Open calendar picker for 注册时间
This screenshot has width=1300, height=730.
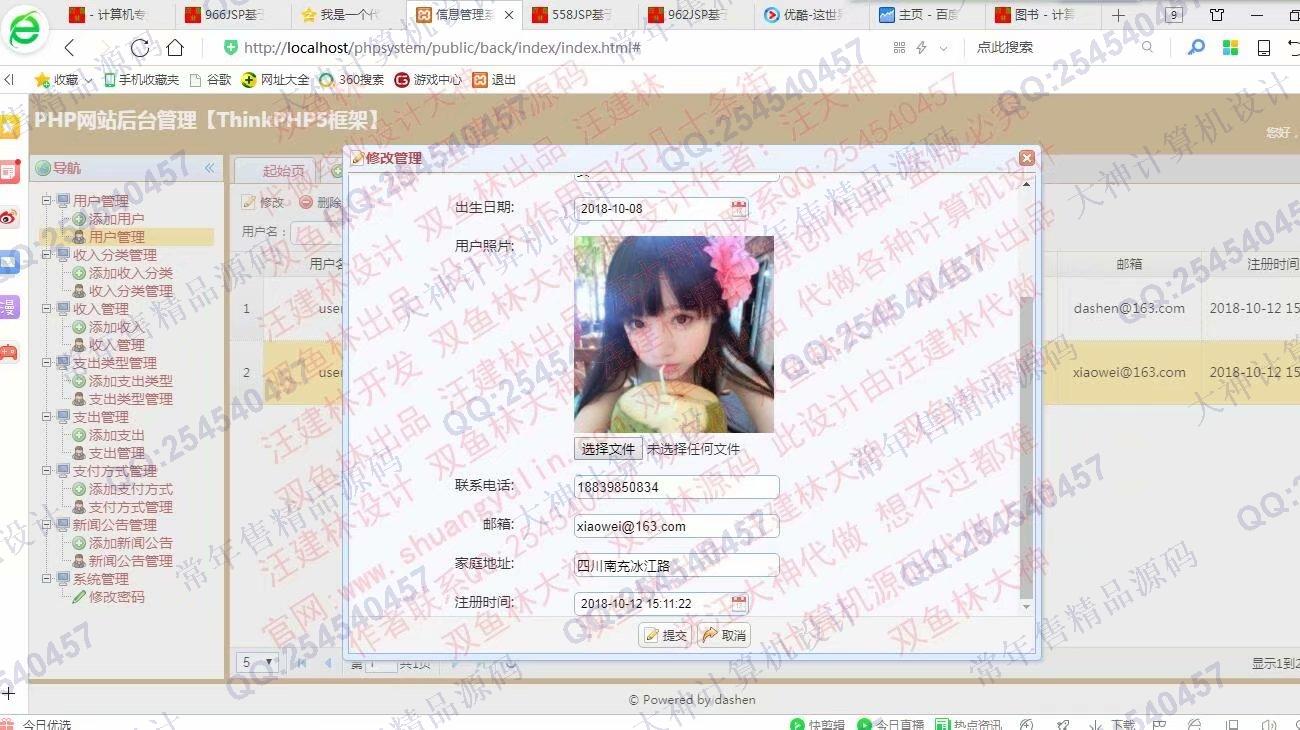[x=739, y=603]
